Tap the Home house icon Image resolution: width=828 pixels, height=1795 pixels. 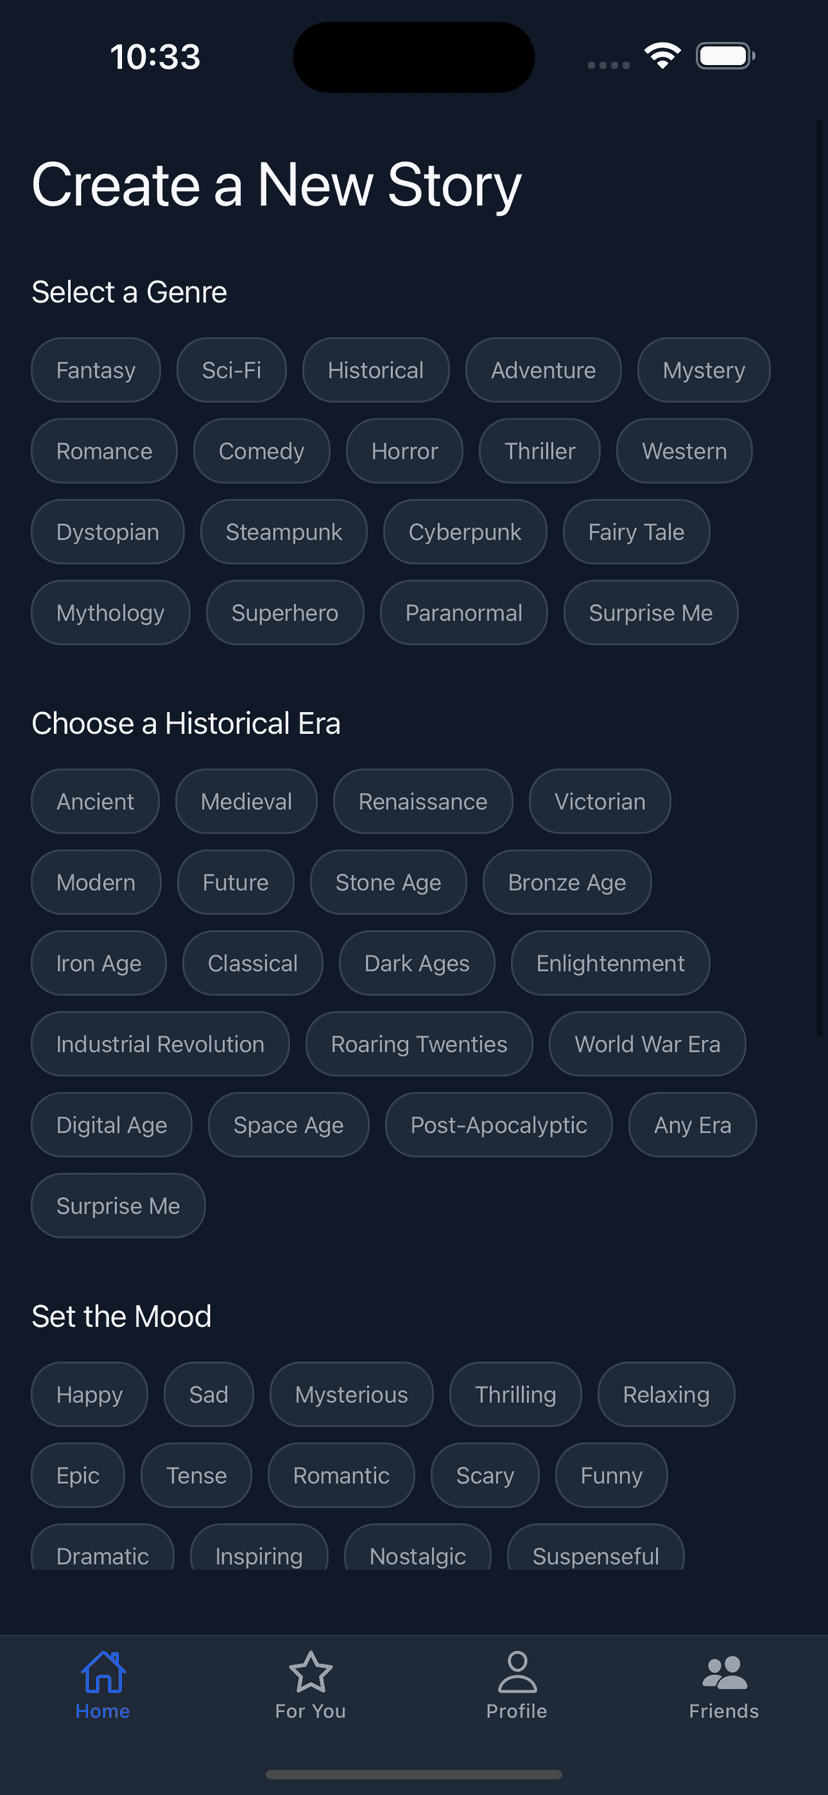[x=103, y=1671]
